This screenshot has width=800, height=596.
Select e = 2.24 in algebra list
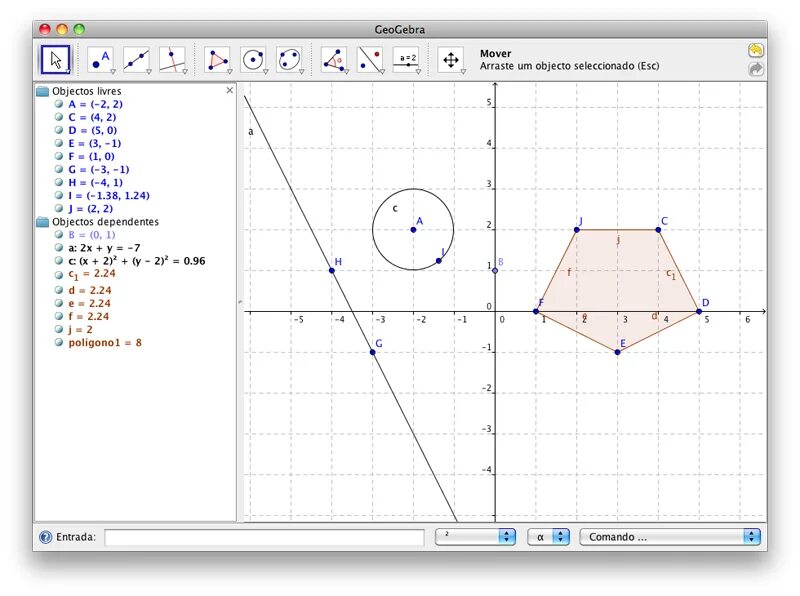tap(89, 303)
